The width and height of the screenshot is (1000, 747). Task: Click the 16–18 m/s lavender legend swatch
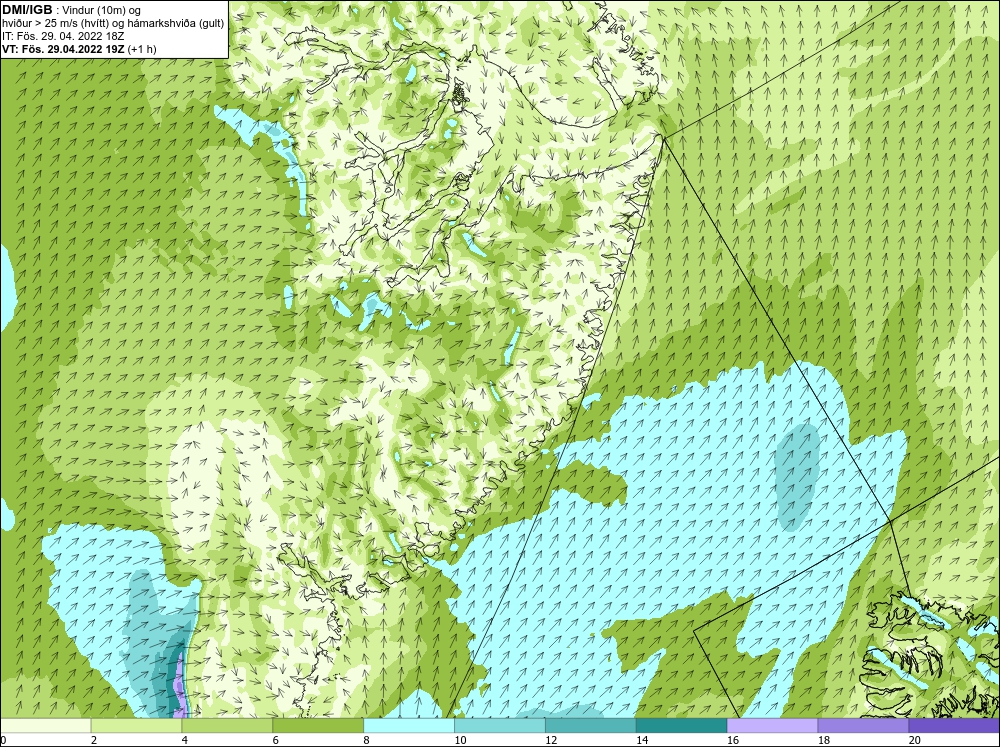(x=772, y=725)
